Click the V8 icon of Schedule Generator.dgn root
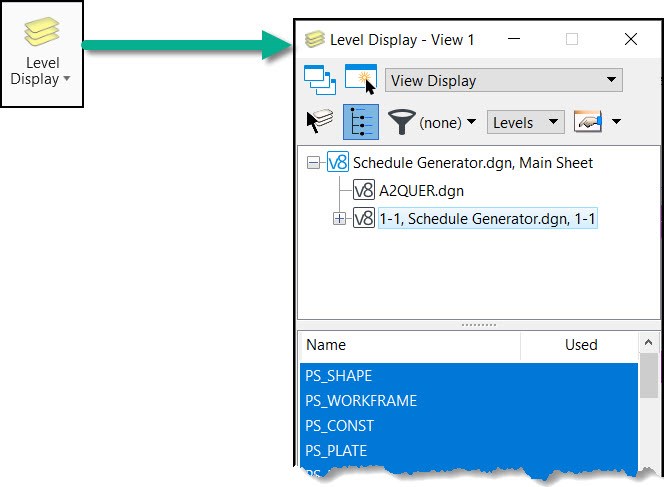The image size is (664, 487). coord(338,162)
